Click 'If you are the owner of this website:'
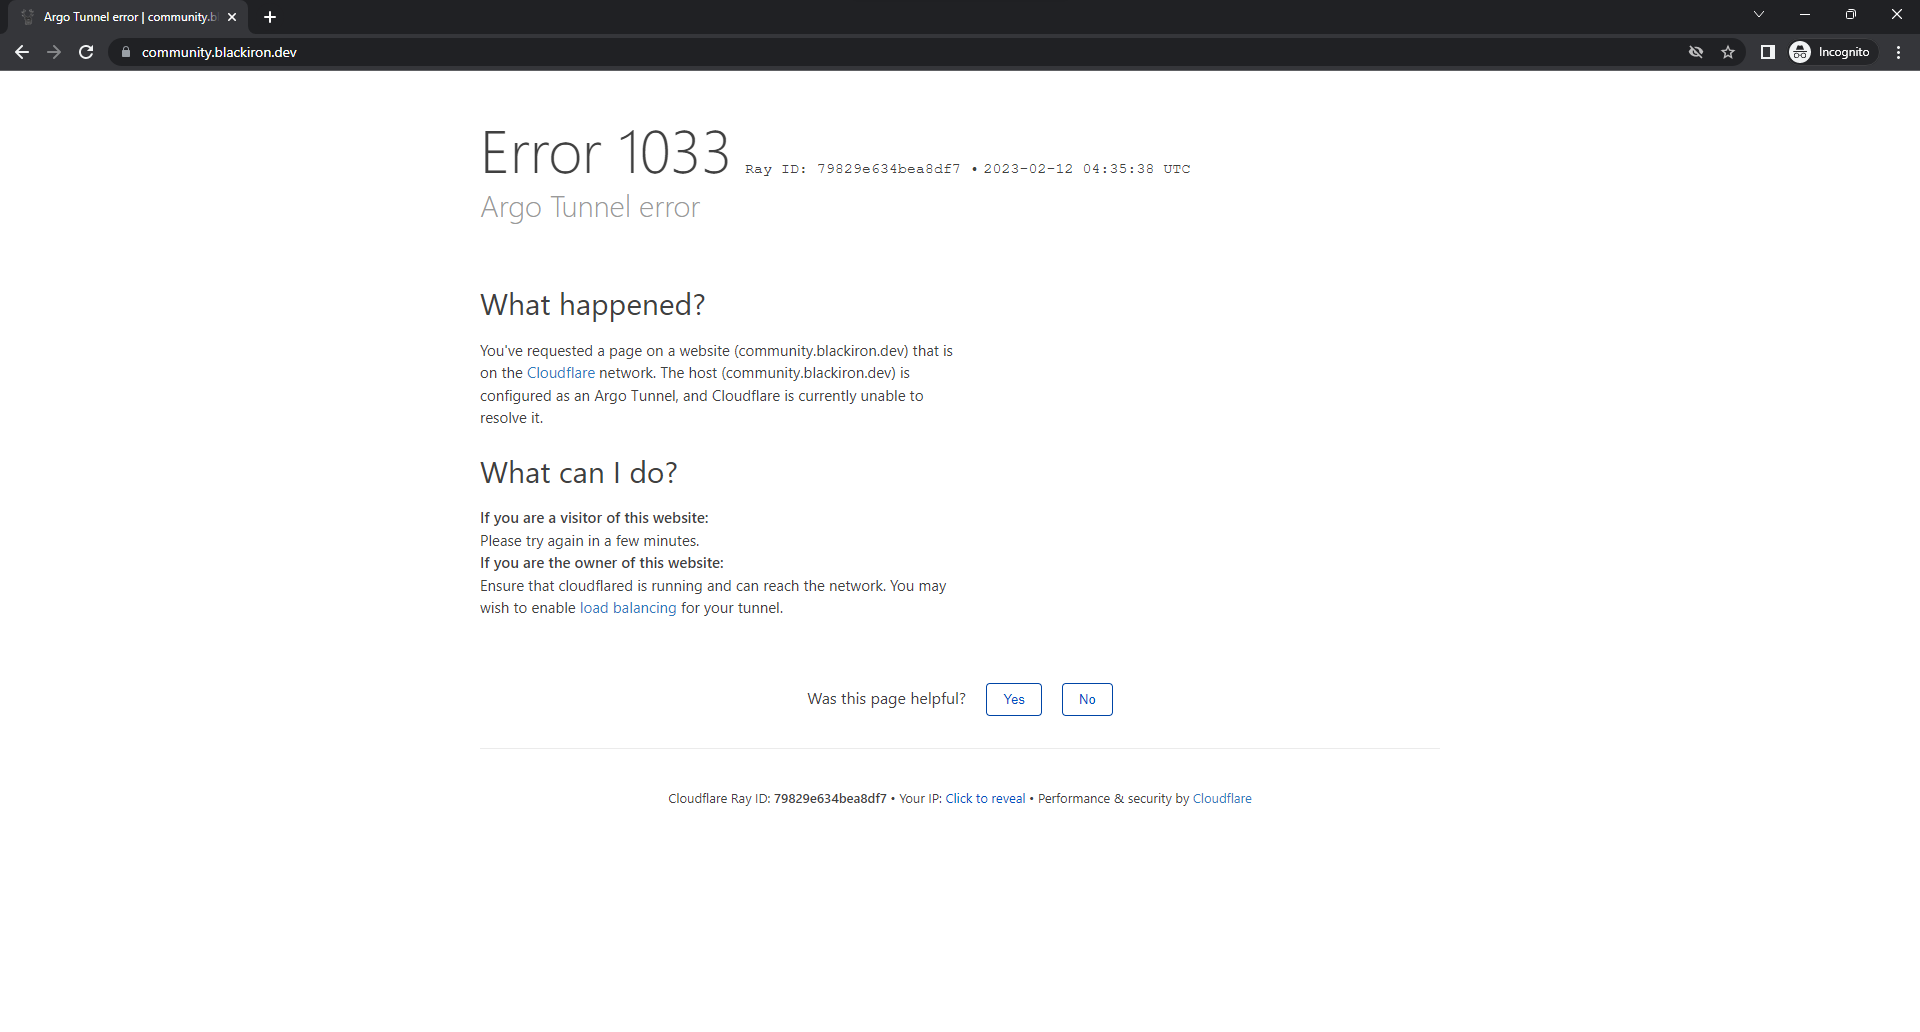Screen dimensions: 1920x1032 tap(602, 563)
